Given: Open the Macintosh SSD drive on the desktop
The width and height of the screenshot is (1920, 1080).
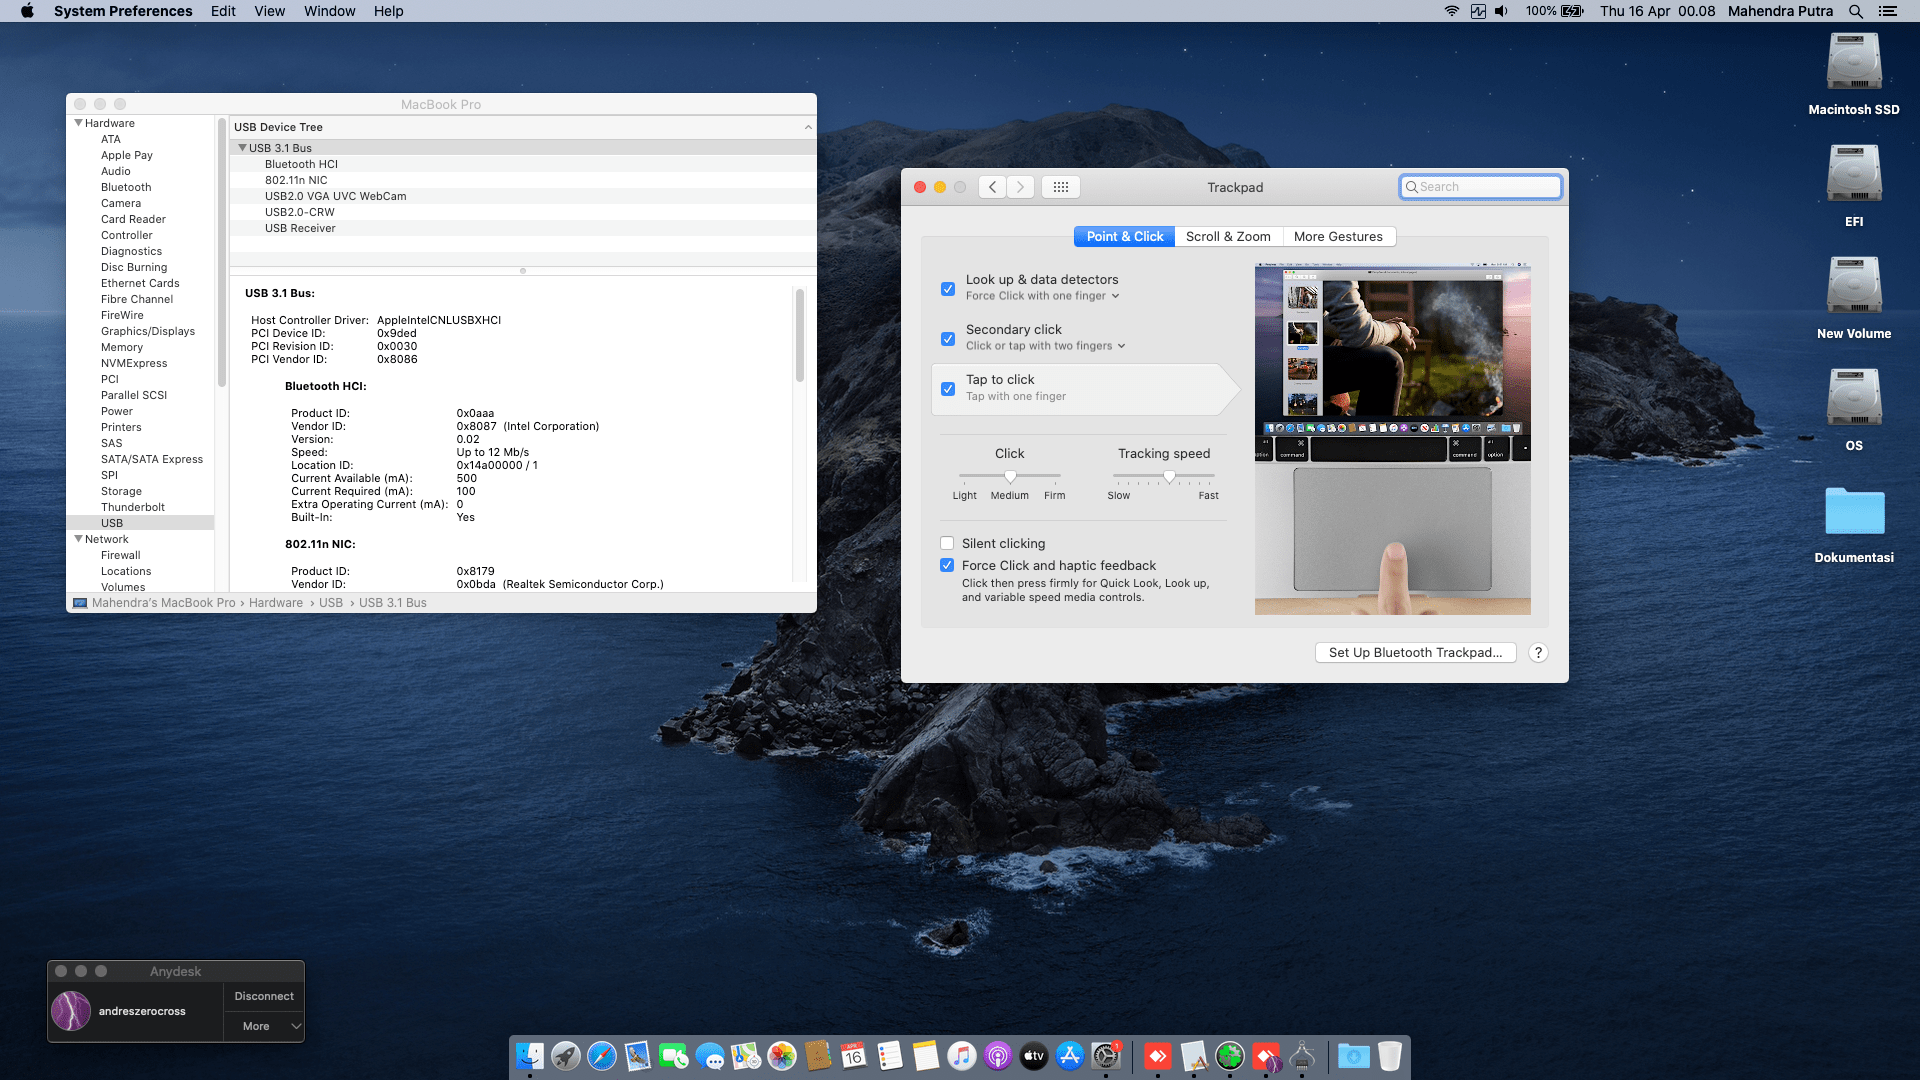Looking at the screenshot, I should [x=1854, y=63].
